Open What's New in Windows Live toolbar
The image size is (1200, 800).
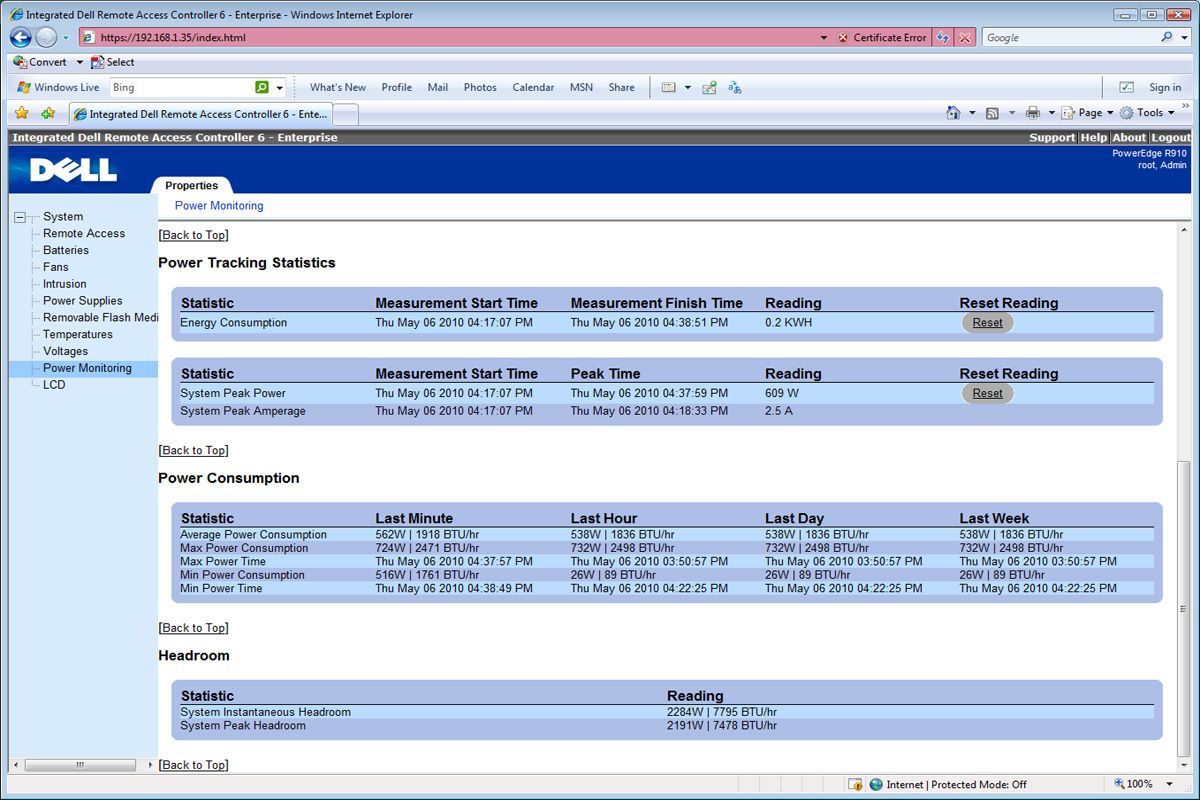pyautogui.click(x=338, y=87)
